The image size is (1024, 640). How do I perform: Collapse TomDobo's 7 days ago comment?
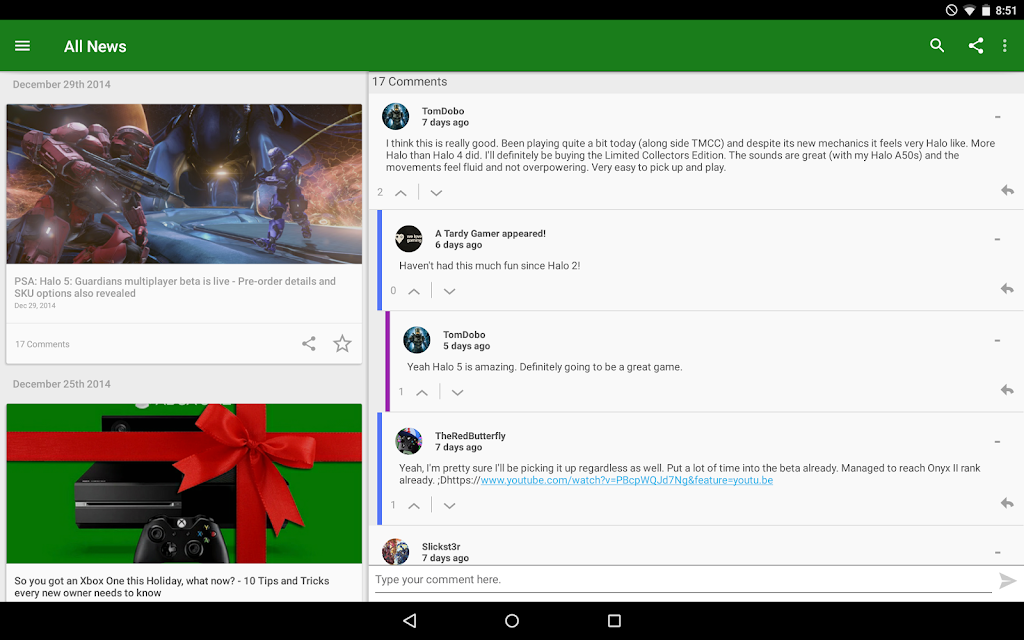pos(997,117)
